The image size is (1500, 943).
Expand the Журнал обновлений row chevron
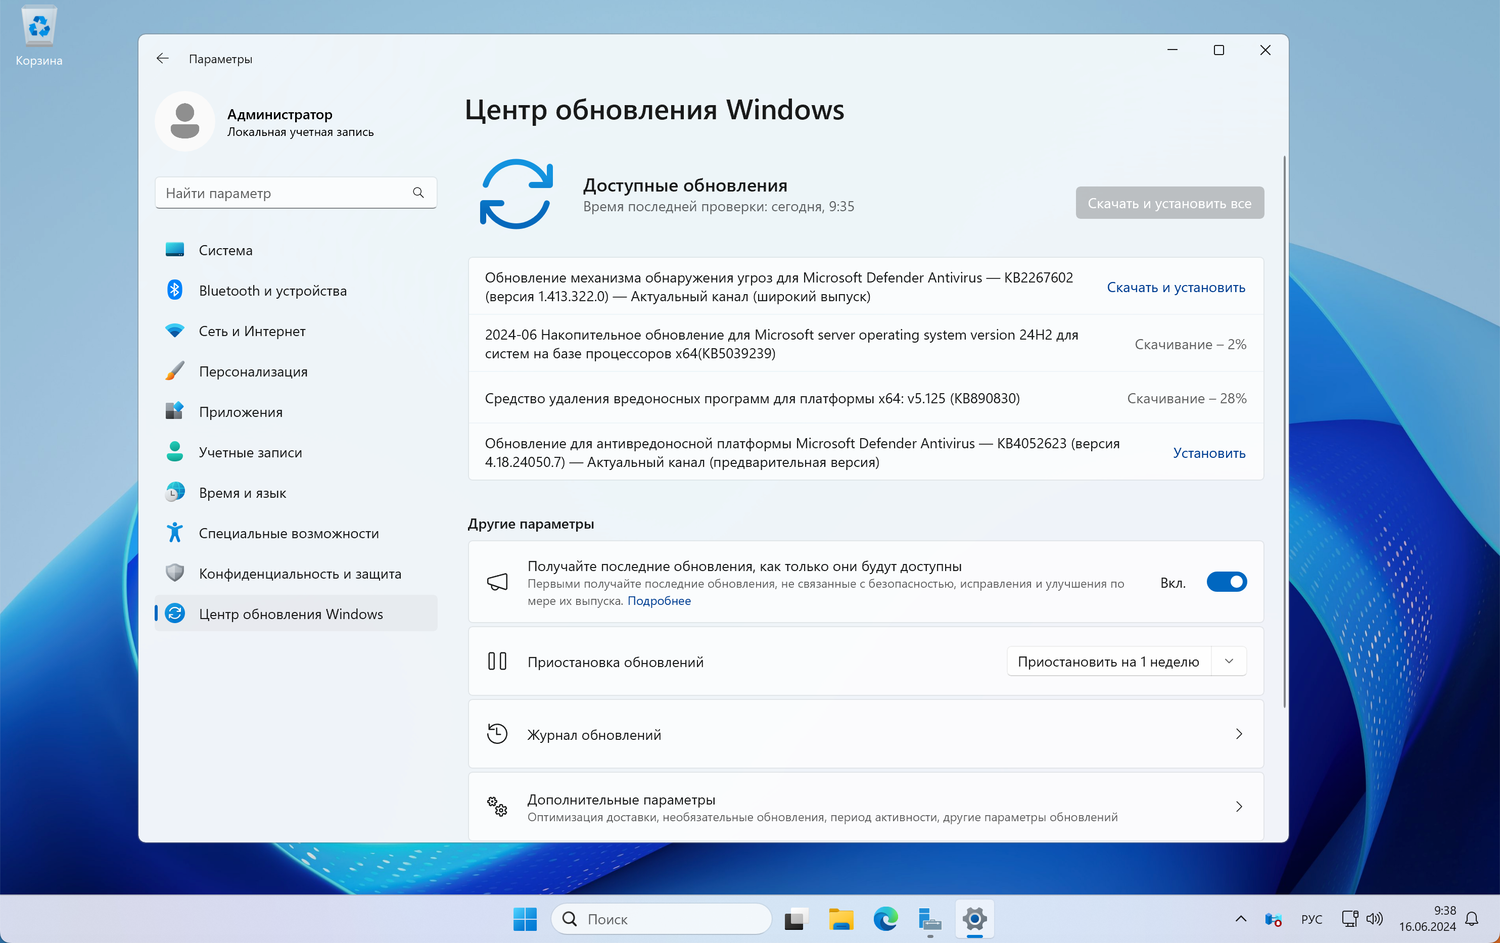1239,734
